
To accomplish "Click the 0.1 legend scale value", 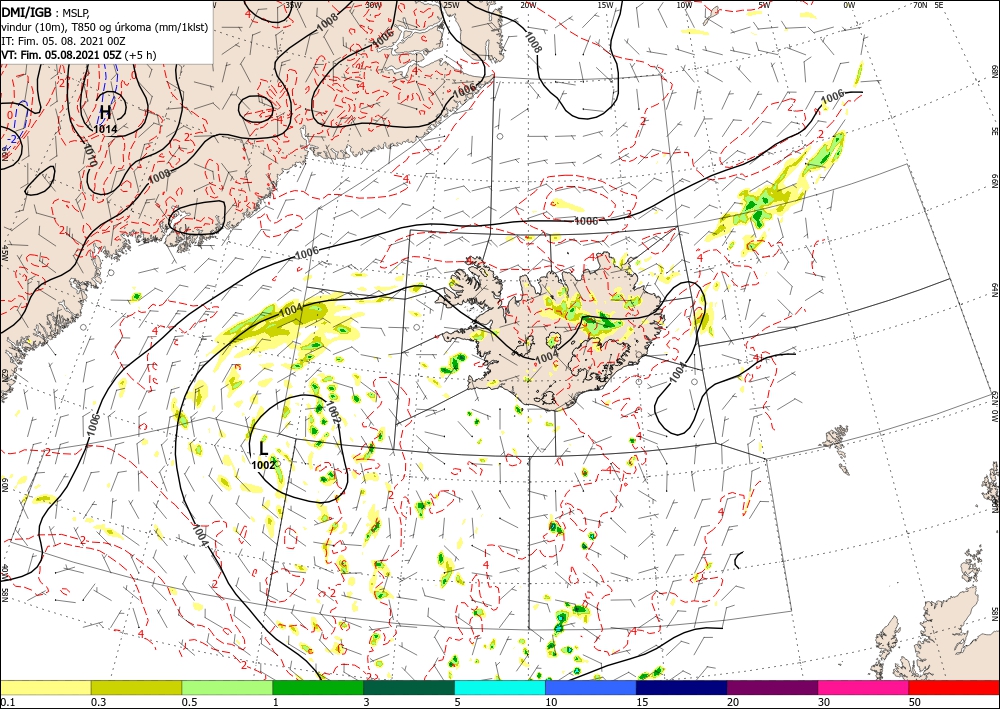I will click(x=8, y=702).
